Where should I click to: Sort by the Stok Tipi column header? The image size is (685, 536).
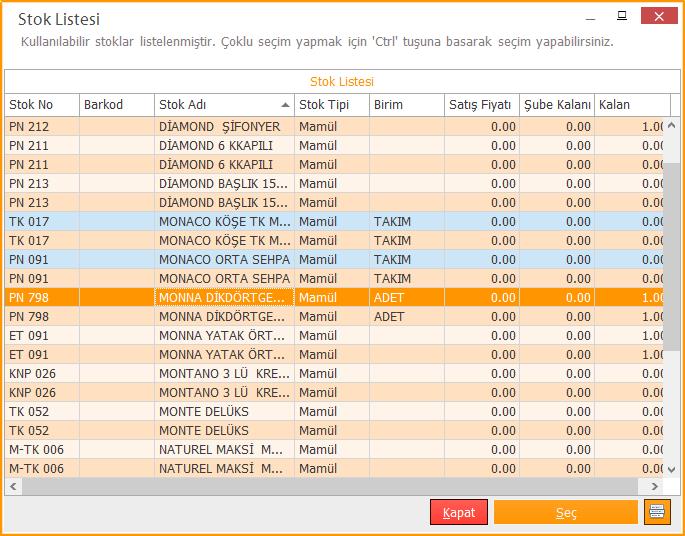(330, 105)
